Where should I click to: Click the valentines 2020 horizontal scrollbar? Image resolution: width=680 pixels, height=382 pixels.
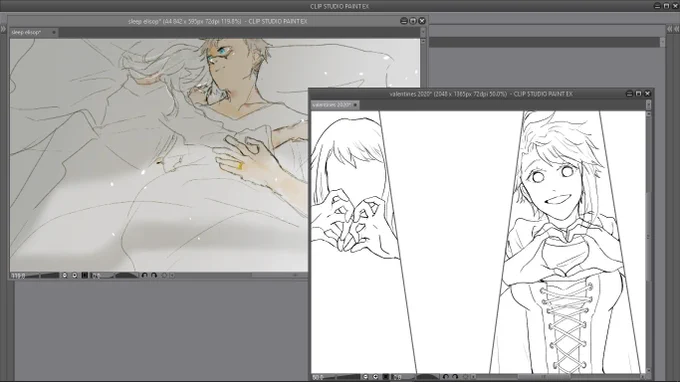click(x=557, y=377)
